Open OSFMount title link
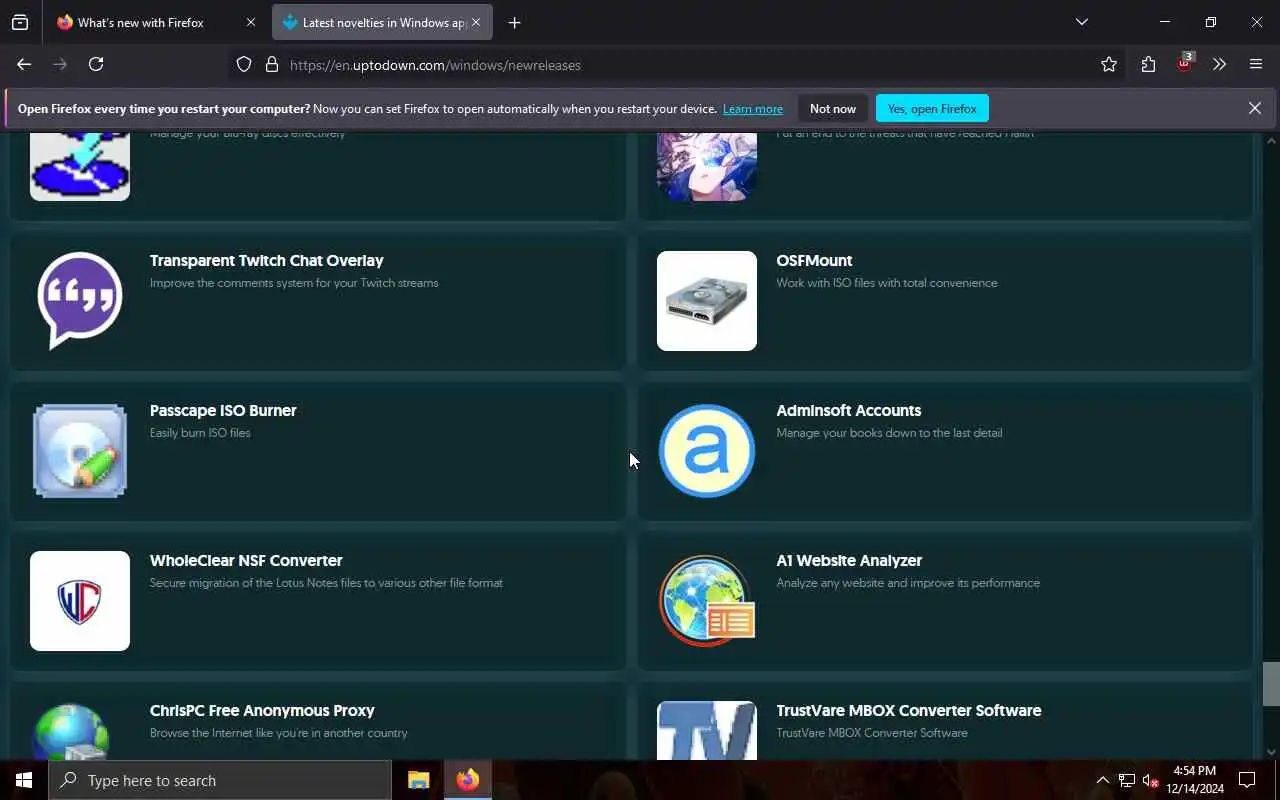 pos(814,261)
